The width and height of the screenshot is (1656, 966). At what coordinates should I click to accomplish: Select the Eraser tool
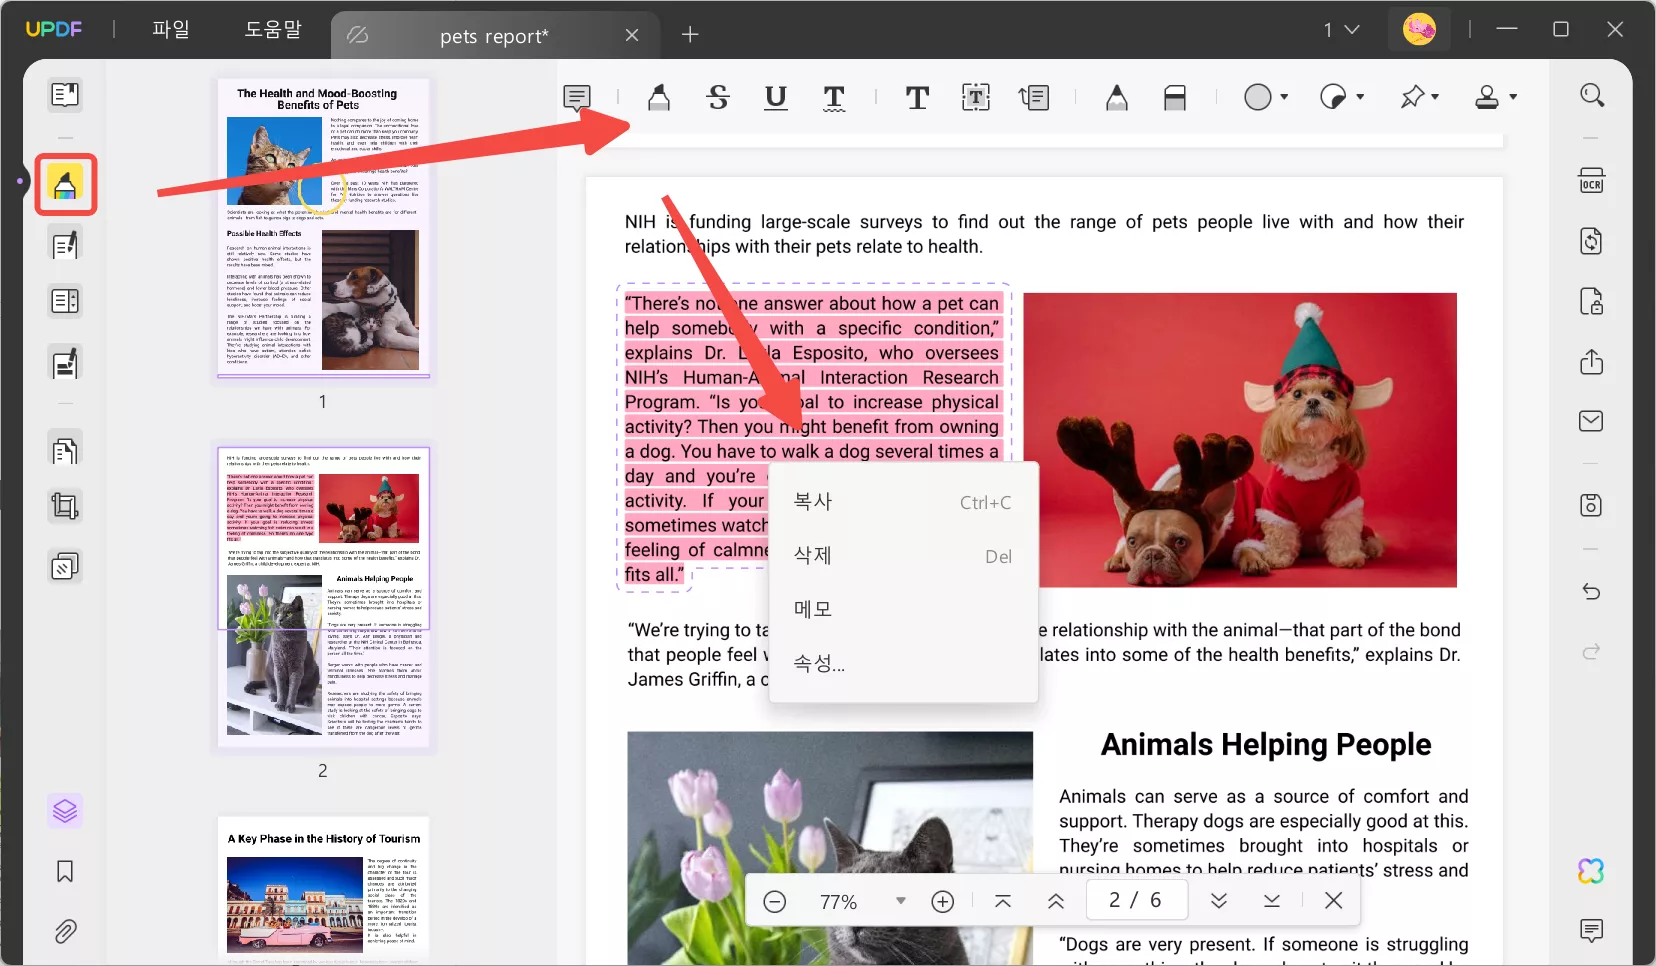pyautogui.click(x=1175, y=97)
